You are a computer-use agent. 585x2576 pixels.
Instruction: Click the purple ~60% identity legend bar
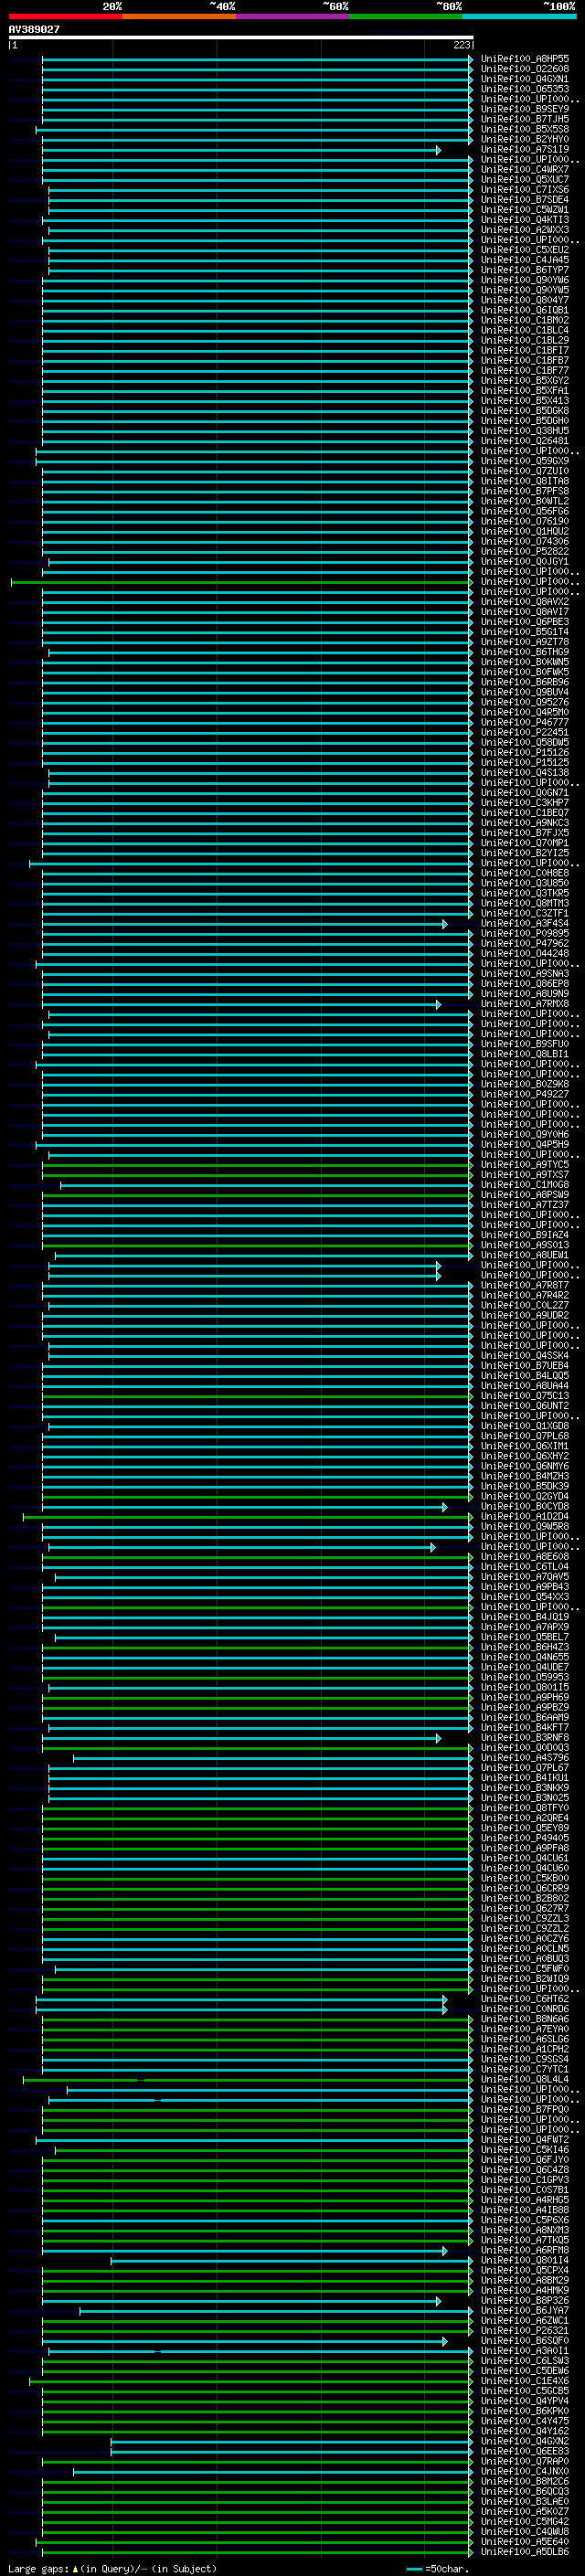293,16
